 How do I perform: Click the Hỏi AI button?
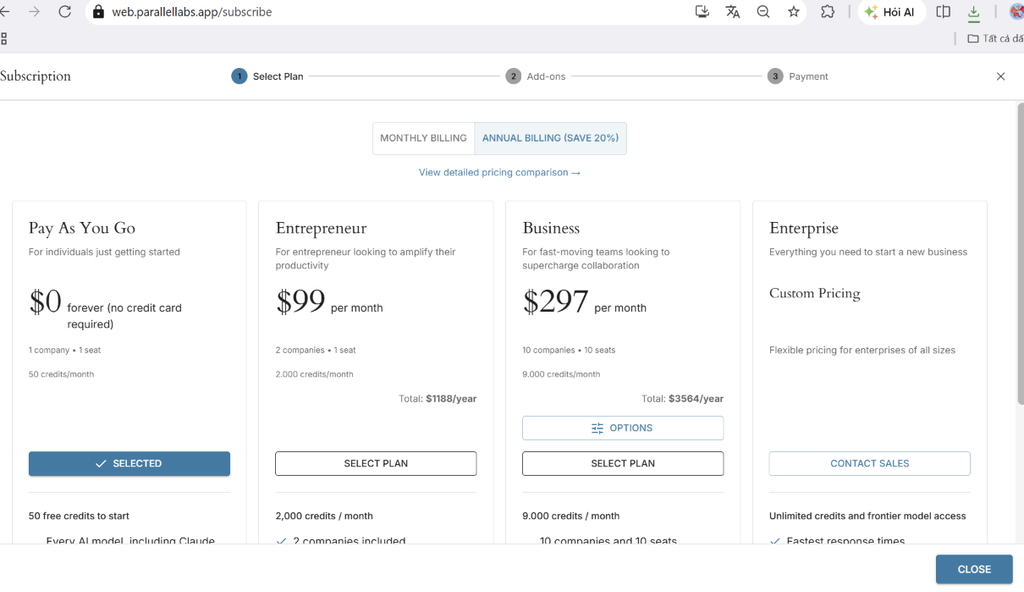tap(891, 12)
